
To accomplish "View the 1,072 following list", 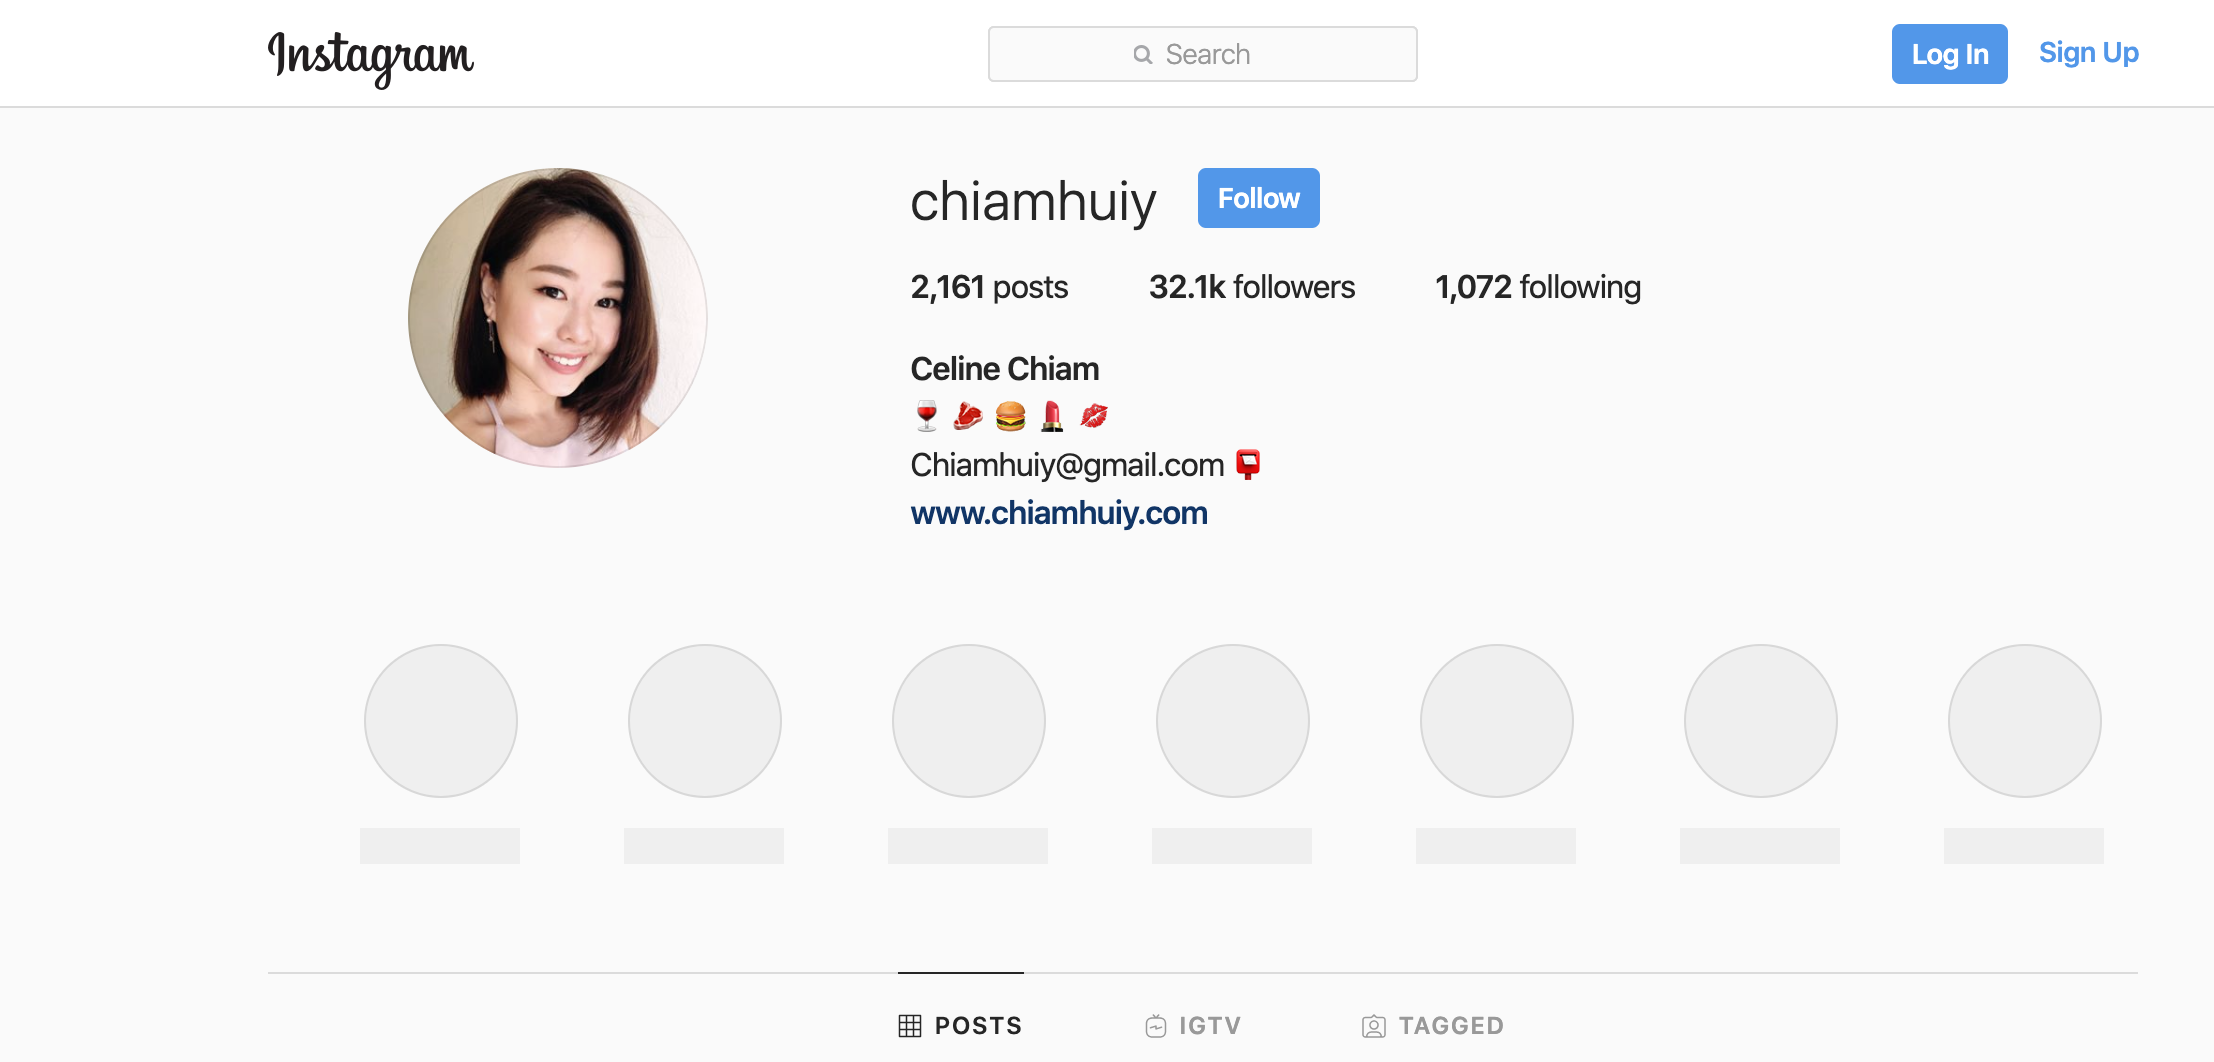I will [x=1538, y=288].
